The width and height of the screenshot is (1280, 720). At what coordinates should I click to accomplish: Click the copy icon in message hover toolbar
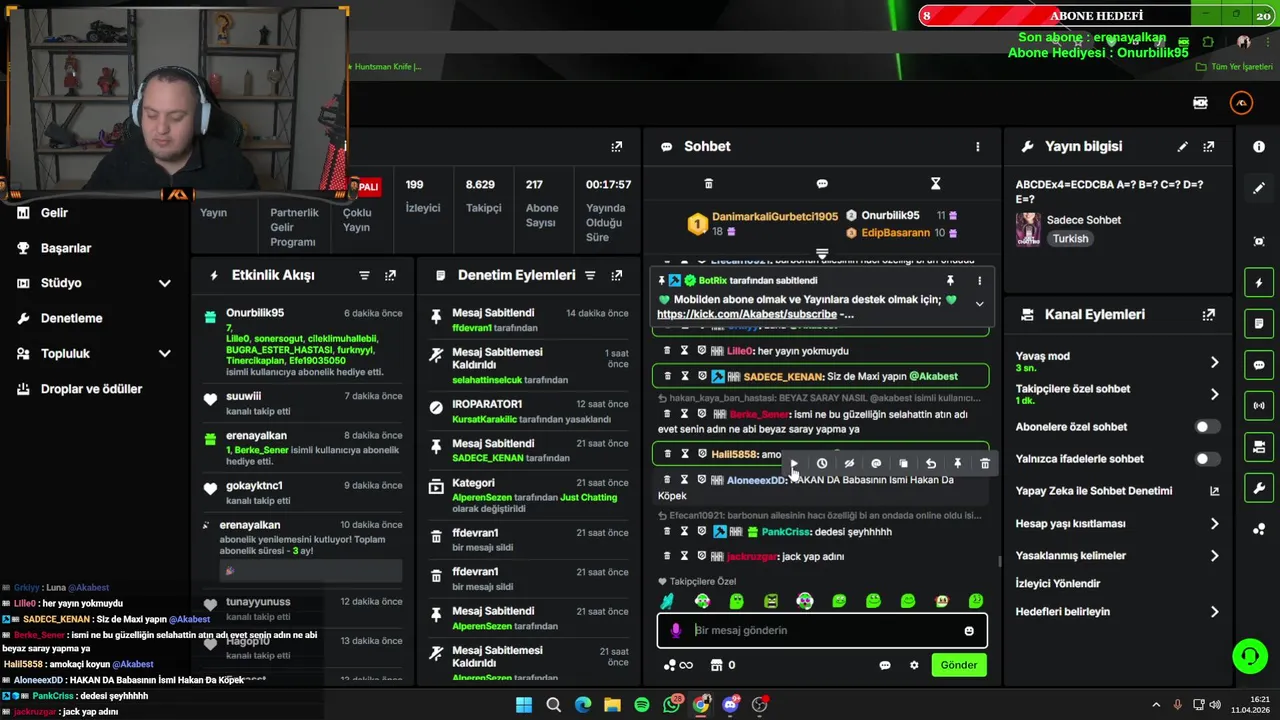[x=903, y=464]
